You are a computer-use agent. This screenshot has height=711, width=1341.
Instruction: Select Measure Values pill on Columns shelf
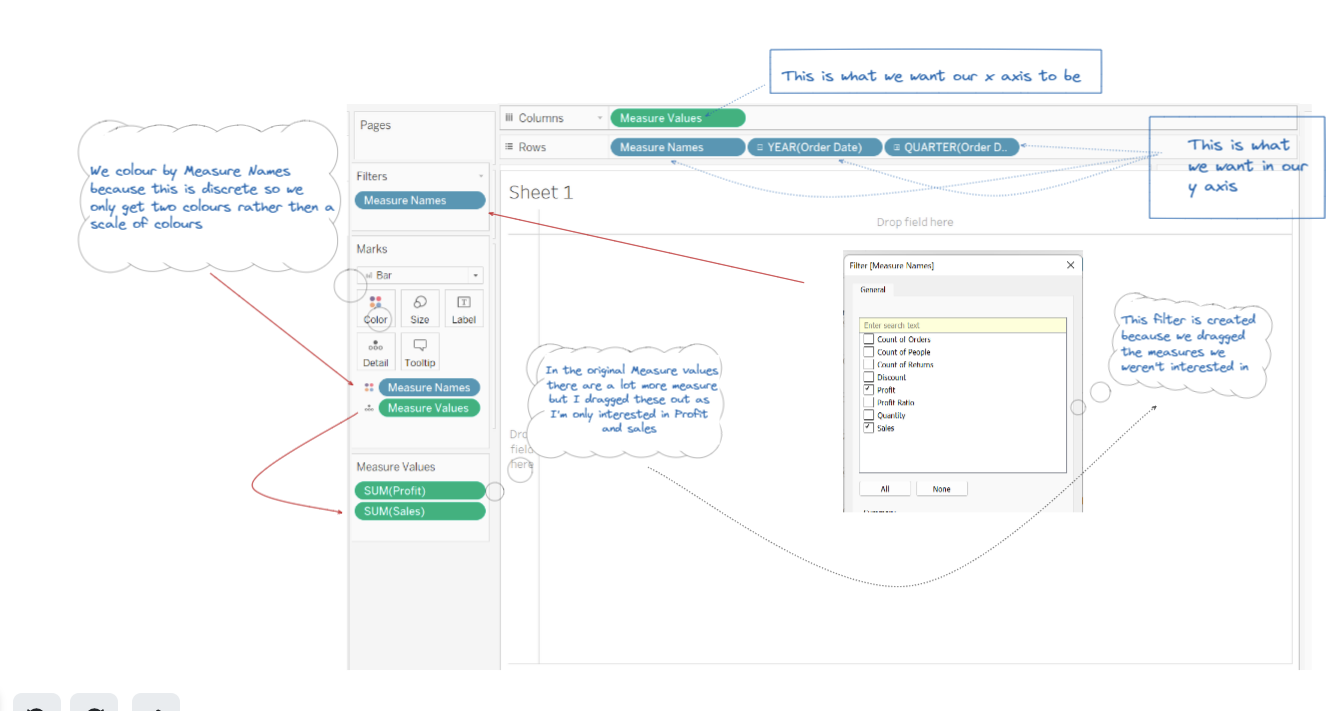[x=678, y=118]
